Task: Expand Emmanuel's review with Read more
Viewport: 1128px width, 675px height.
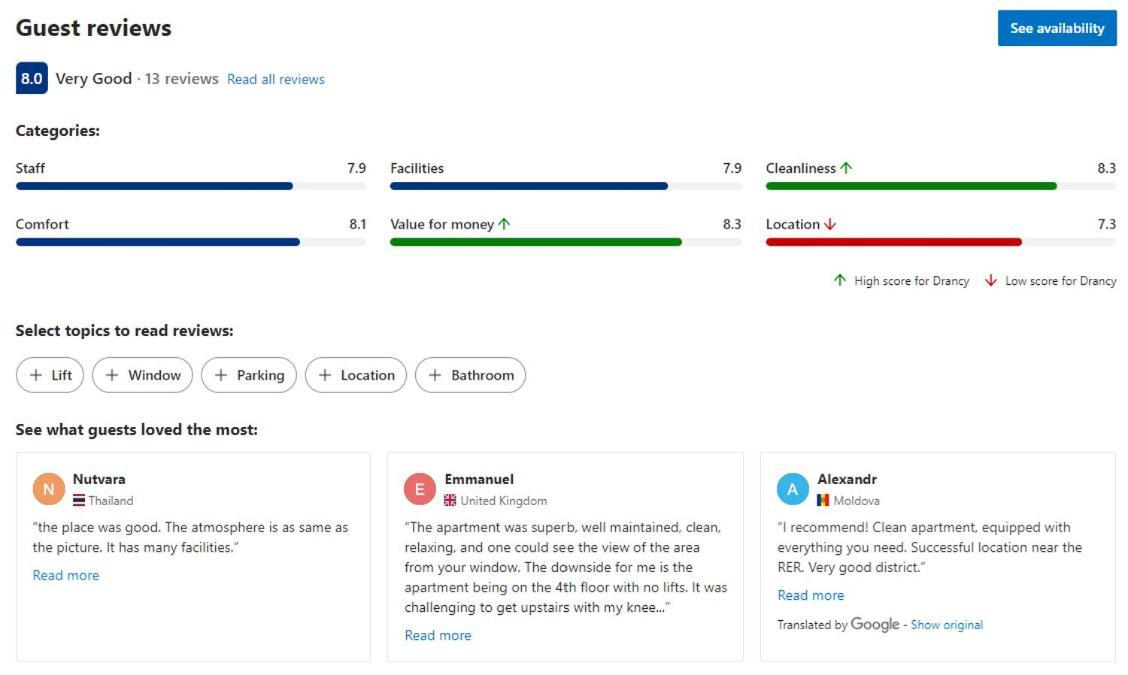Action: pyautogui.click(x=438, y=635)
